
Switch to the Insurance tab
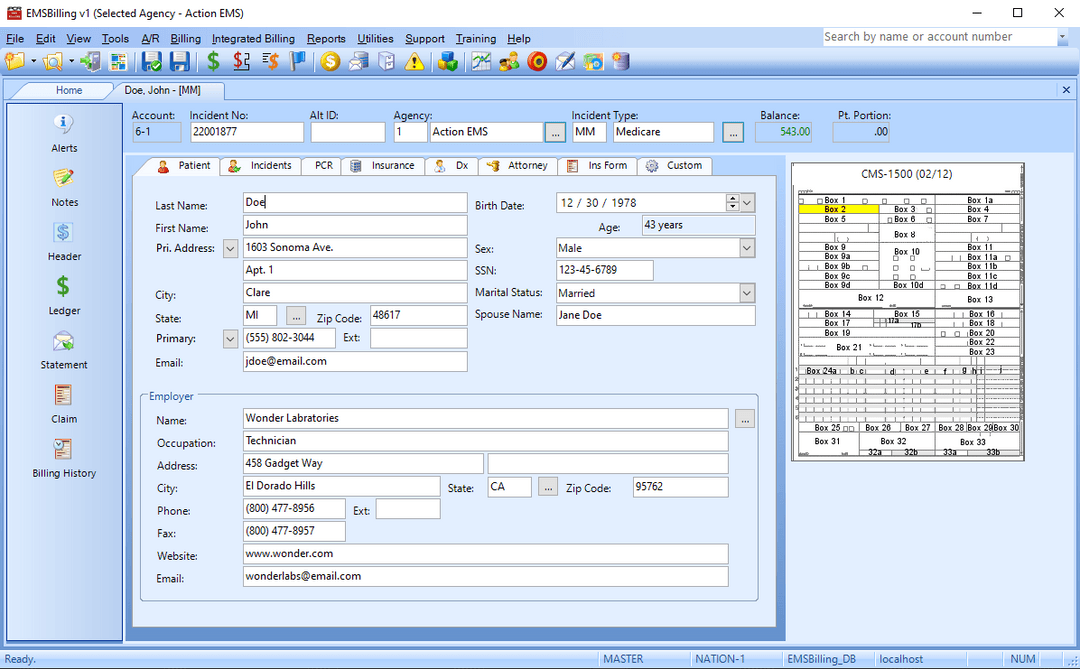click(384, 166)
